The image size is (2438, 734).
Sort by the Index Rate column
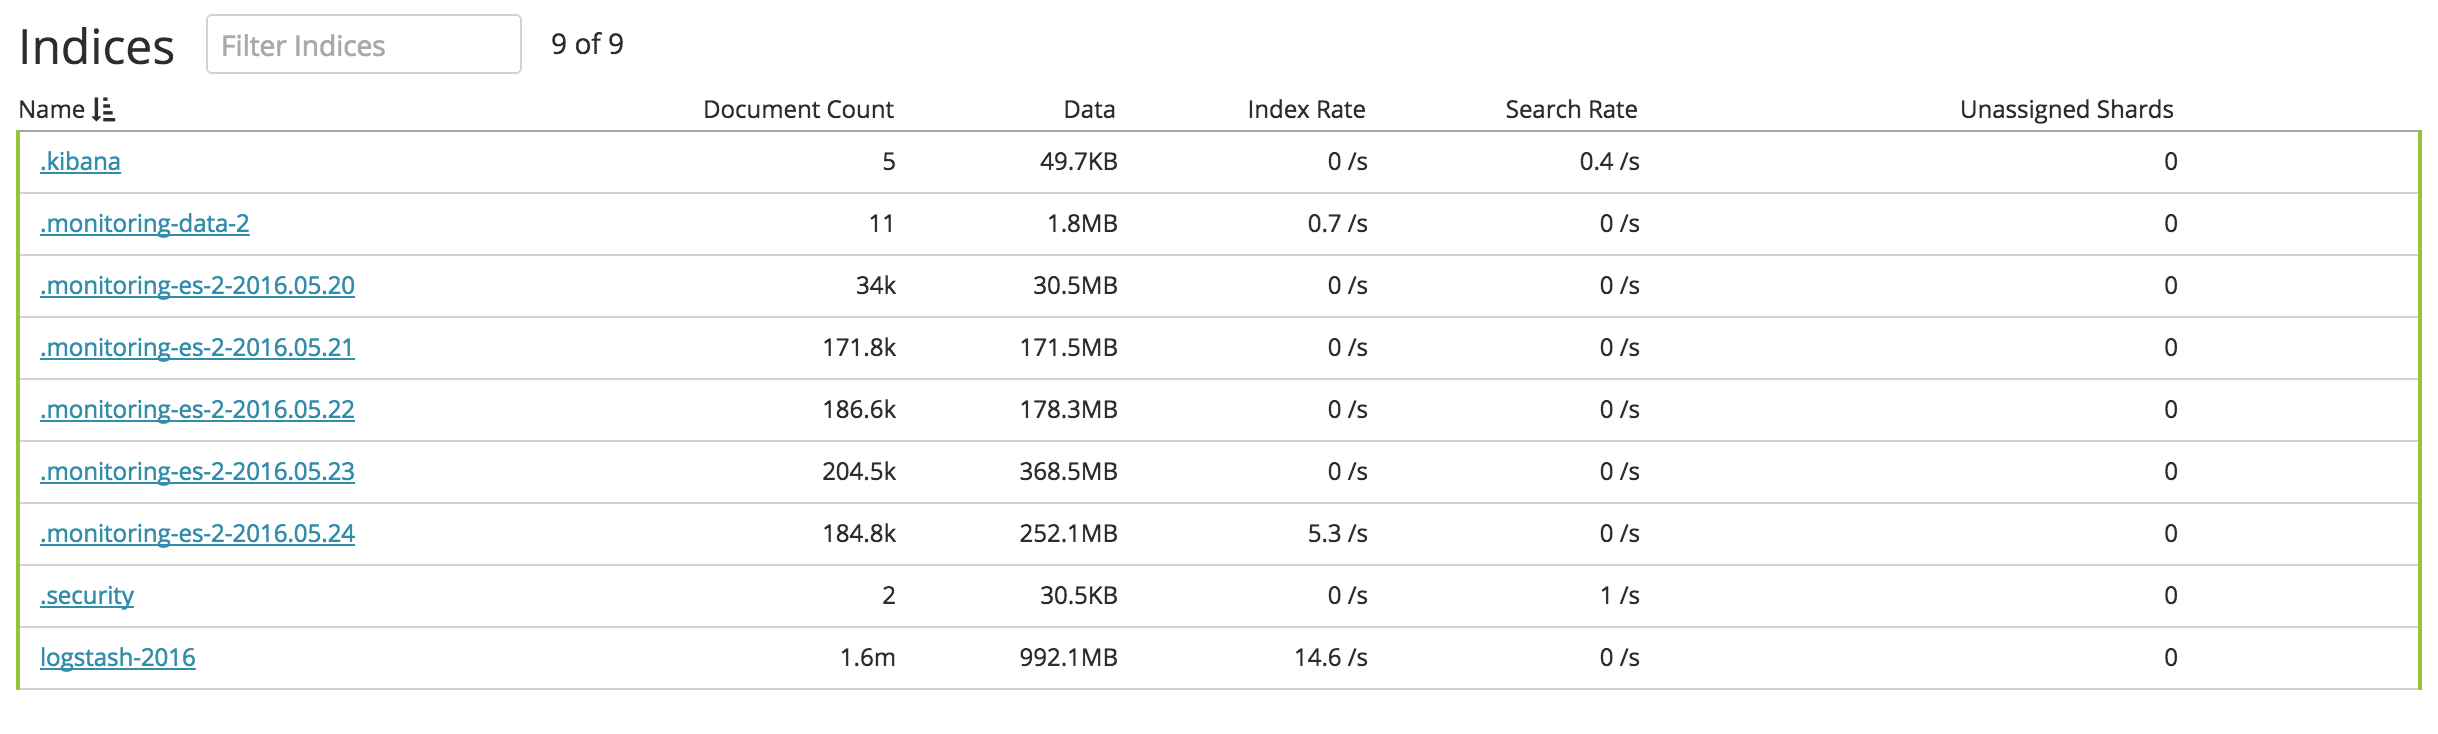tap(1306, 110)
